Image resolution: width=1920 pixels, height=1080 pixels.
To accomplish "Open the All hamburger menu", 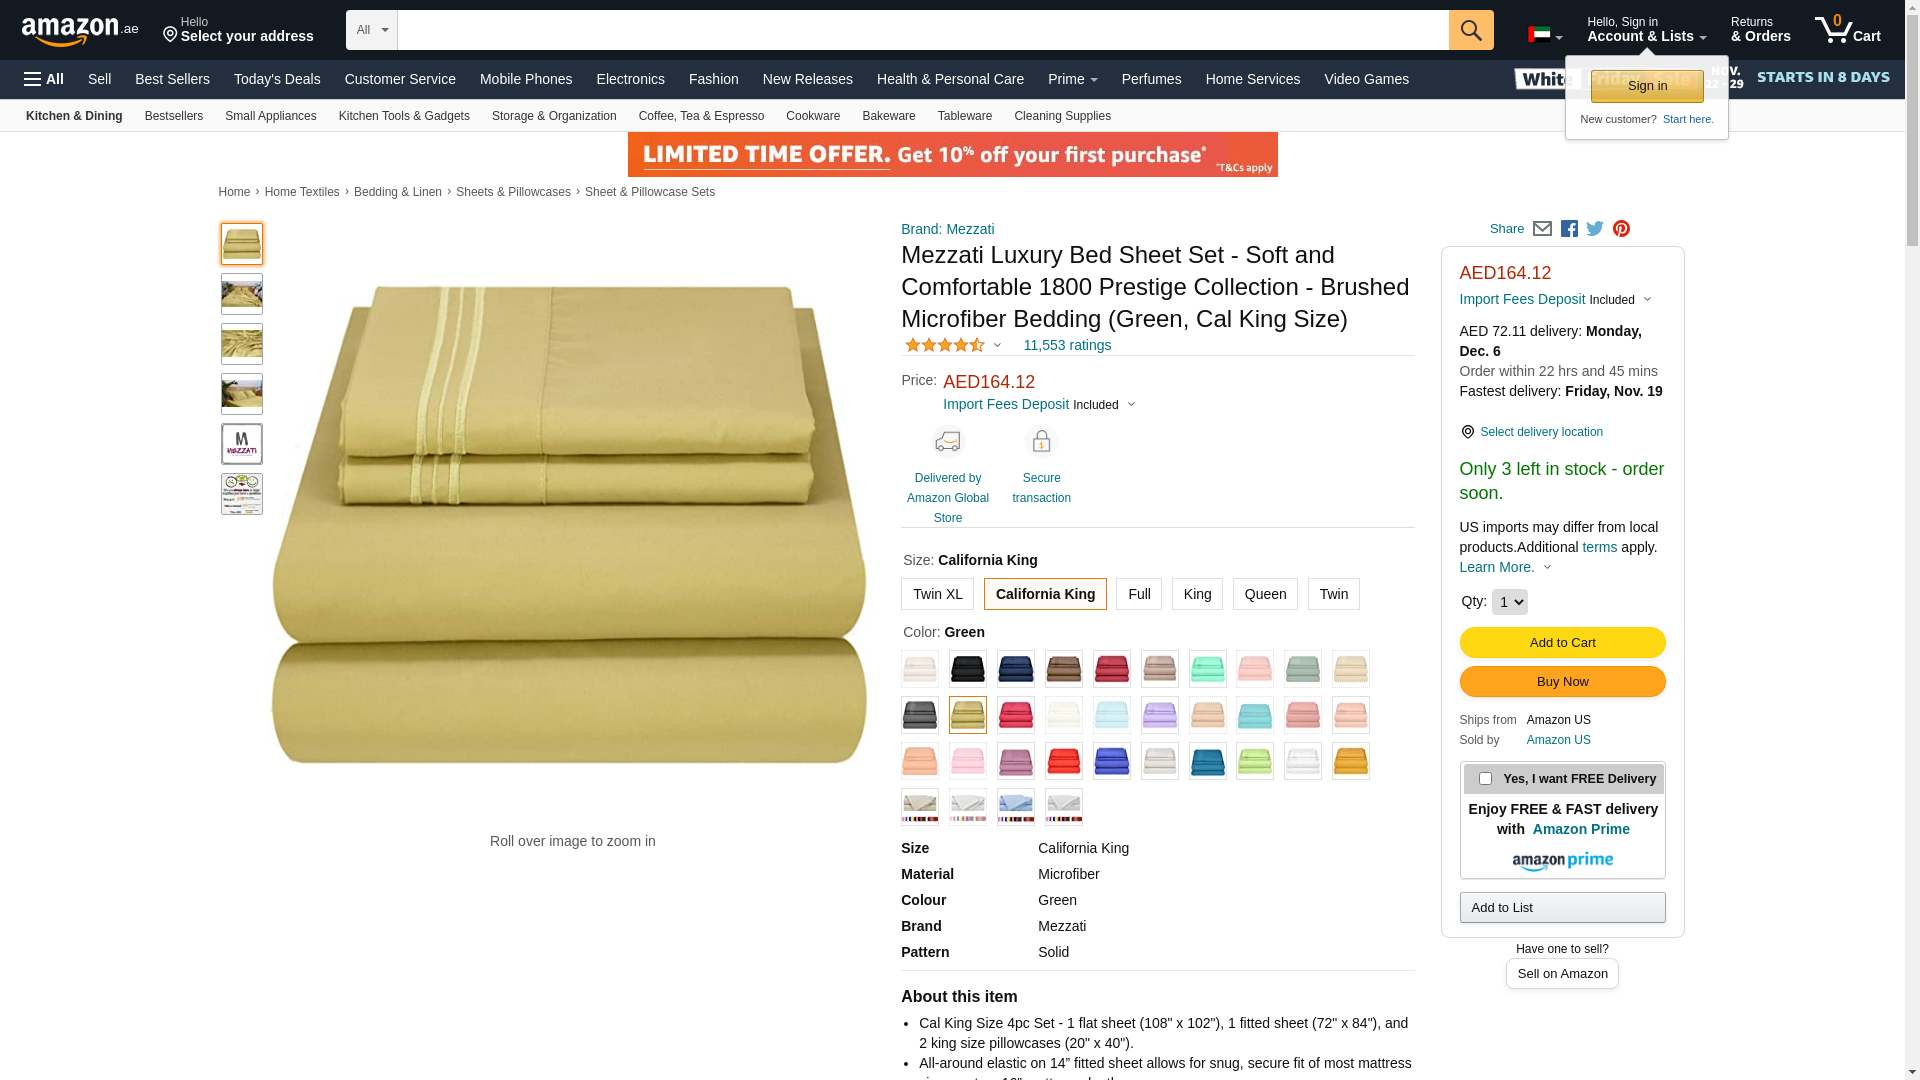I will point(44,79).
